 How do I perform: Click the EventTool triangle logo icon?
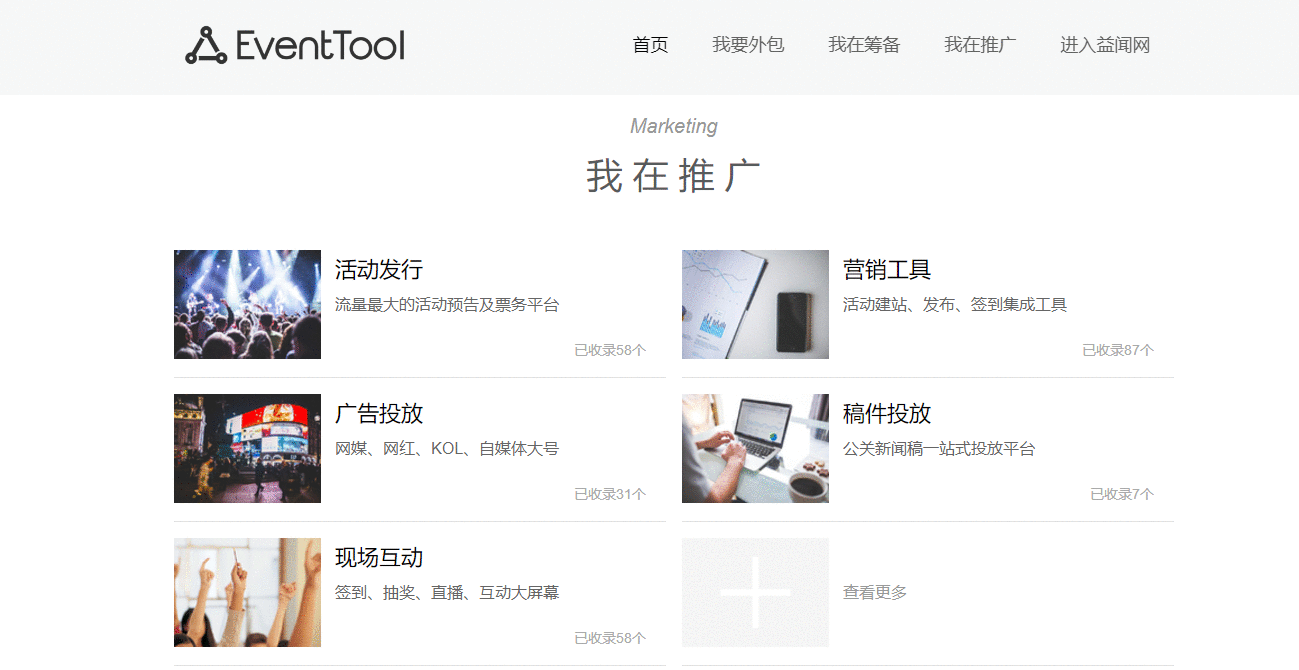coord(206,46)
